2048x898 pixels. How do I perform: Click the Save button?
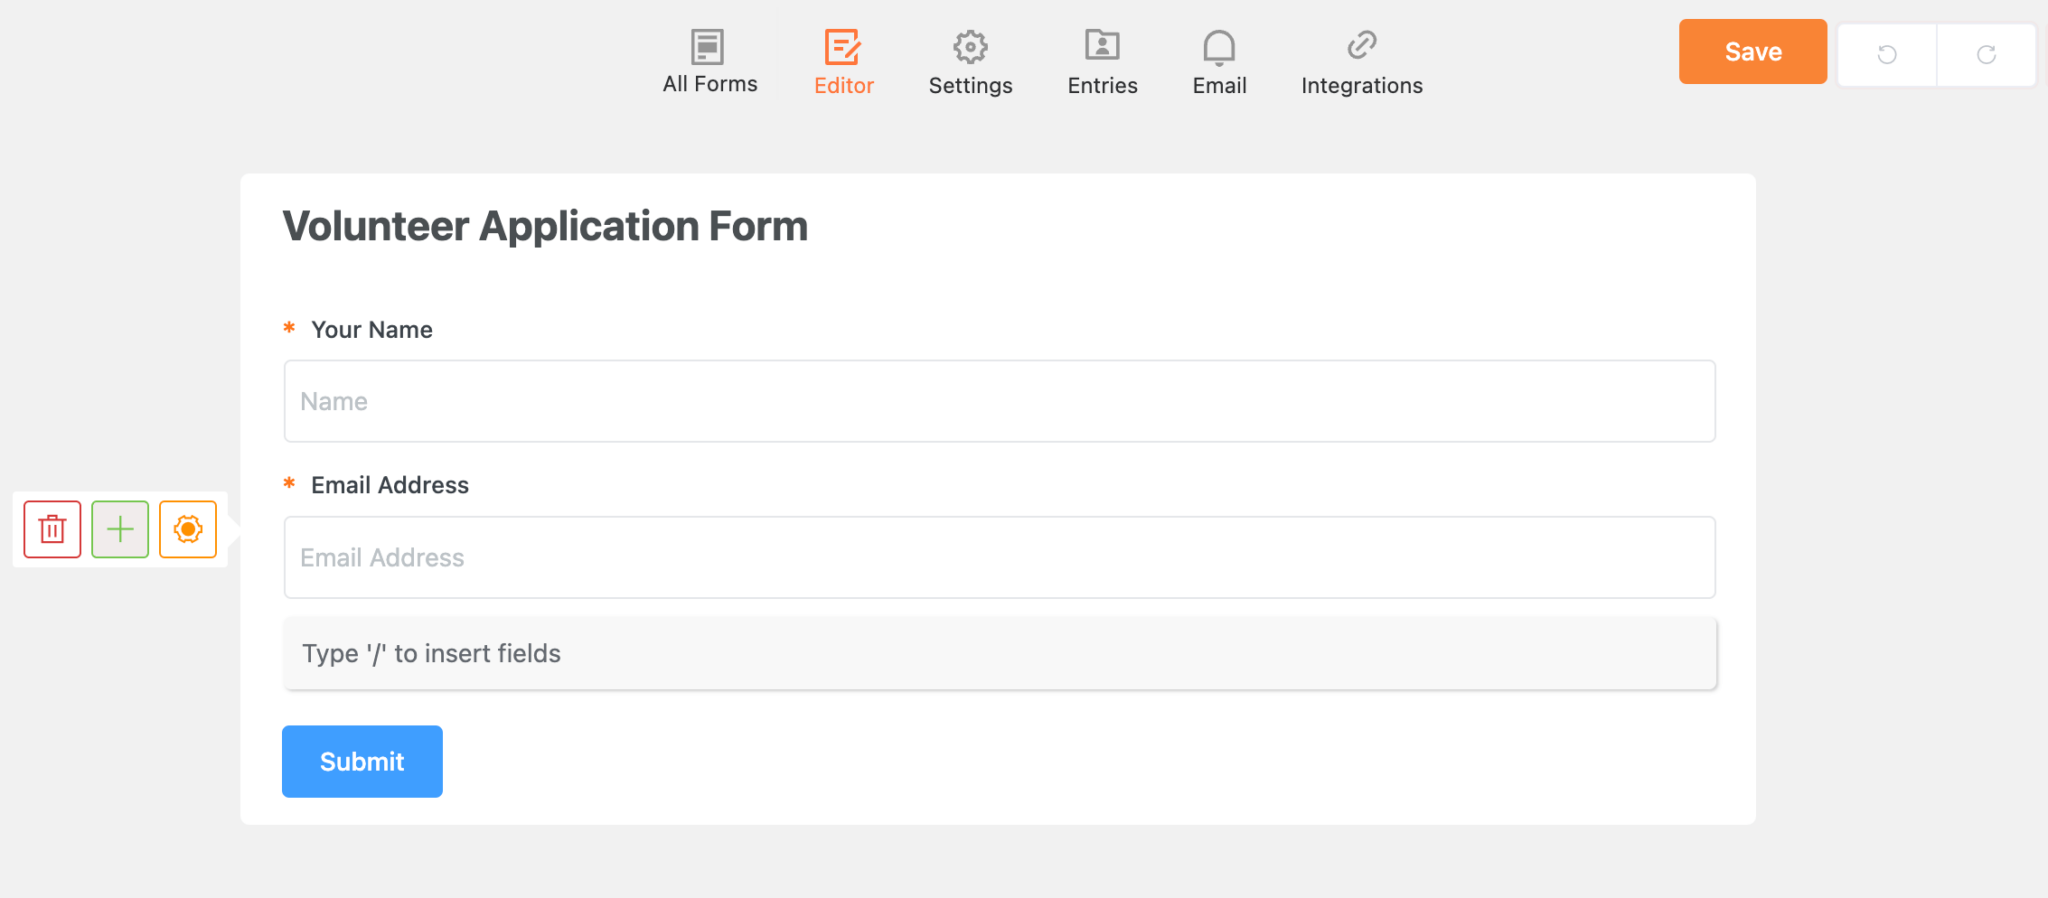point(1752,51)
